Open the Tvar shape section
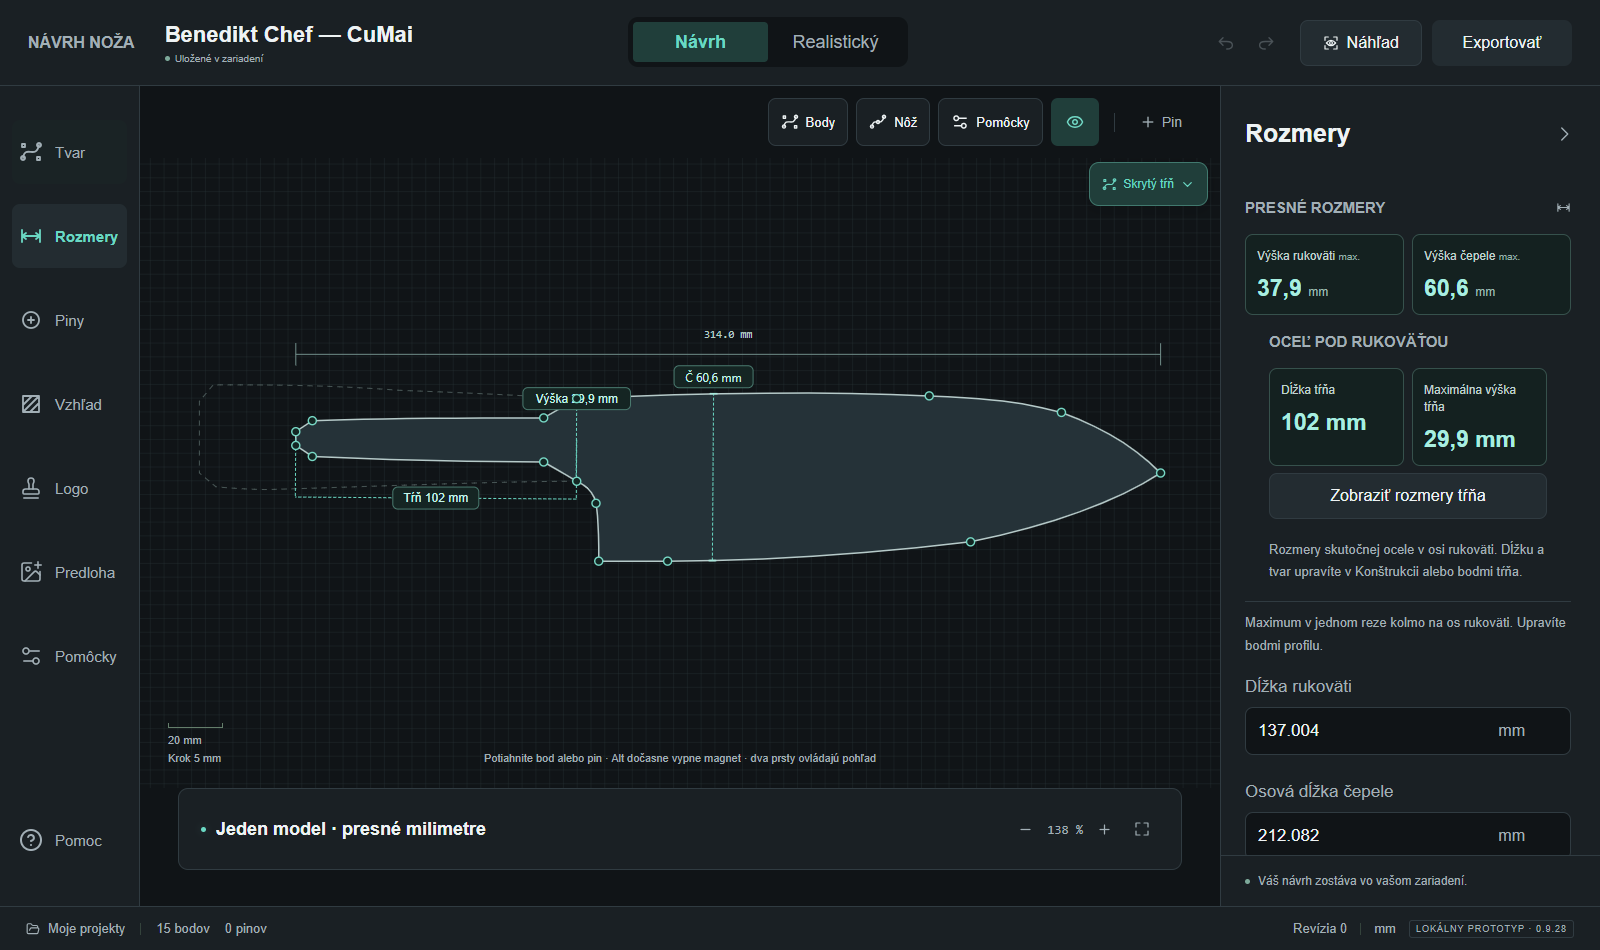The height and width of the screenshot is (950, 1600). [x=69, y=152]
